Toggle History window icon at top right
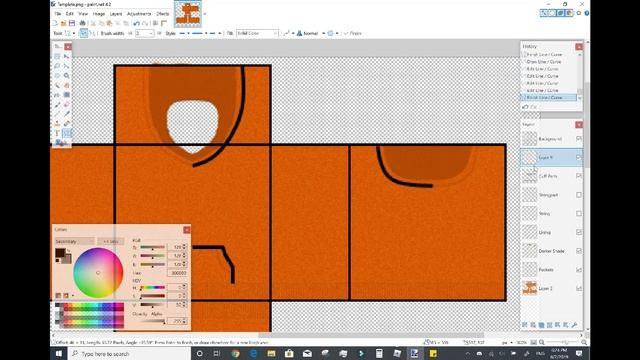Image resolution: width=640 pixels, height=360 pixels. pyautogui.click(x=552, y=13)
